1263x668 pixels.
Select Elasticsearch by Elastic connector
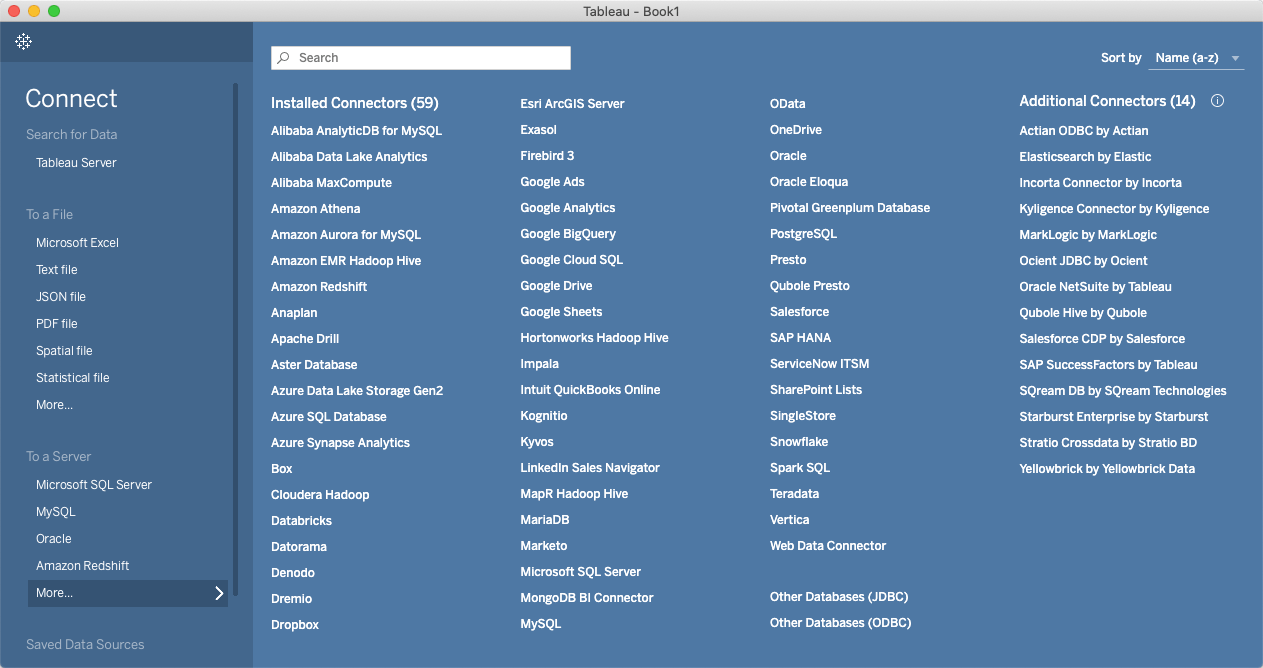pyautogui.click(x=1084, y=157)
